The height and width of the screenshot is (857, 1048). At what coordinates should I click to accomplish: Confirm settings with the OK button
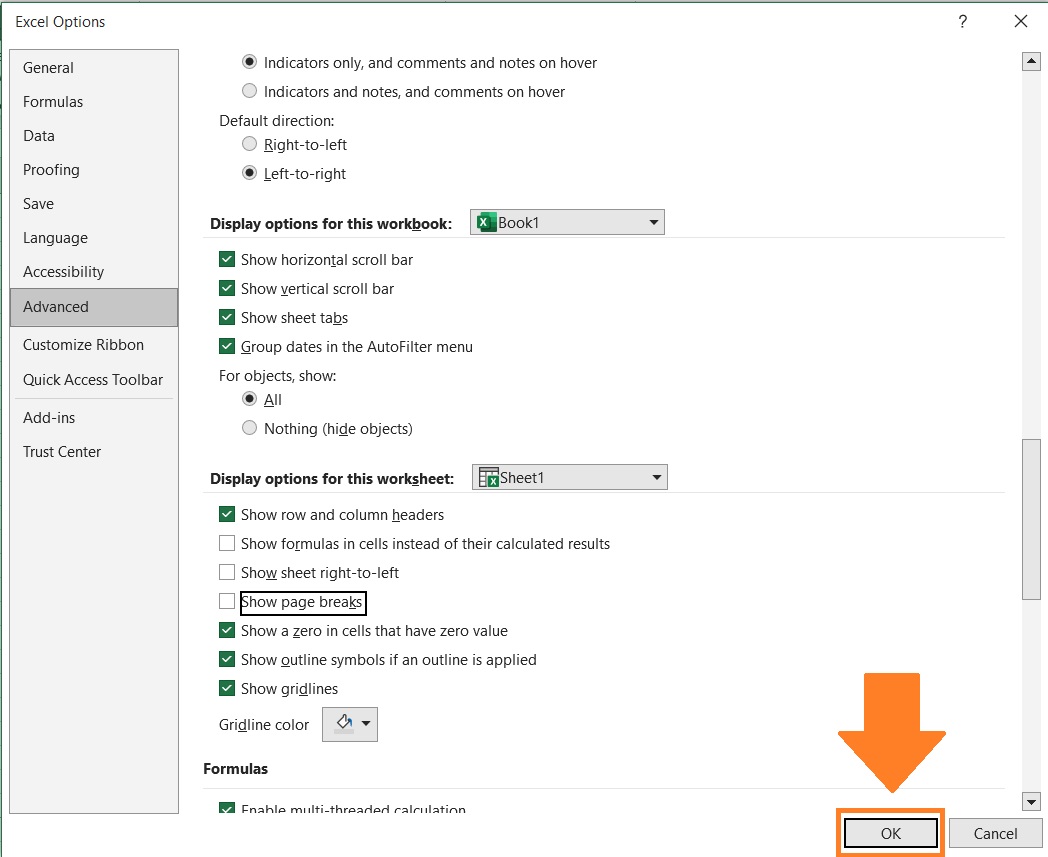tap(890, 833)
